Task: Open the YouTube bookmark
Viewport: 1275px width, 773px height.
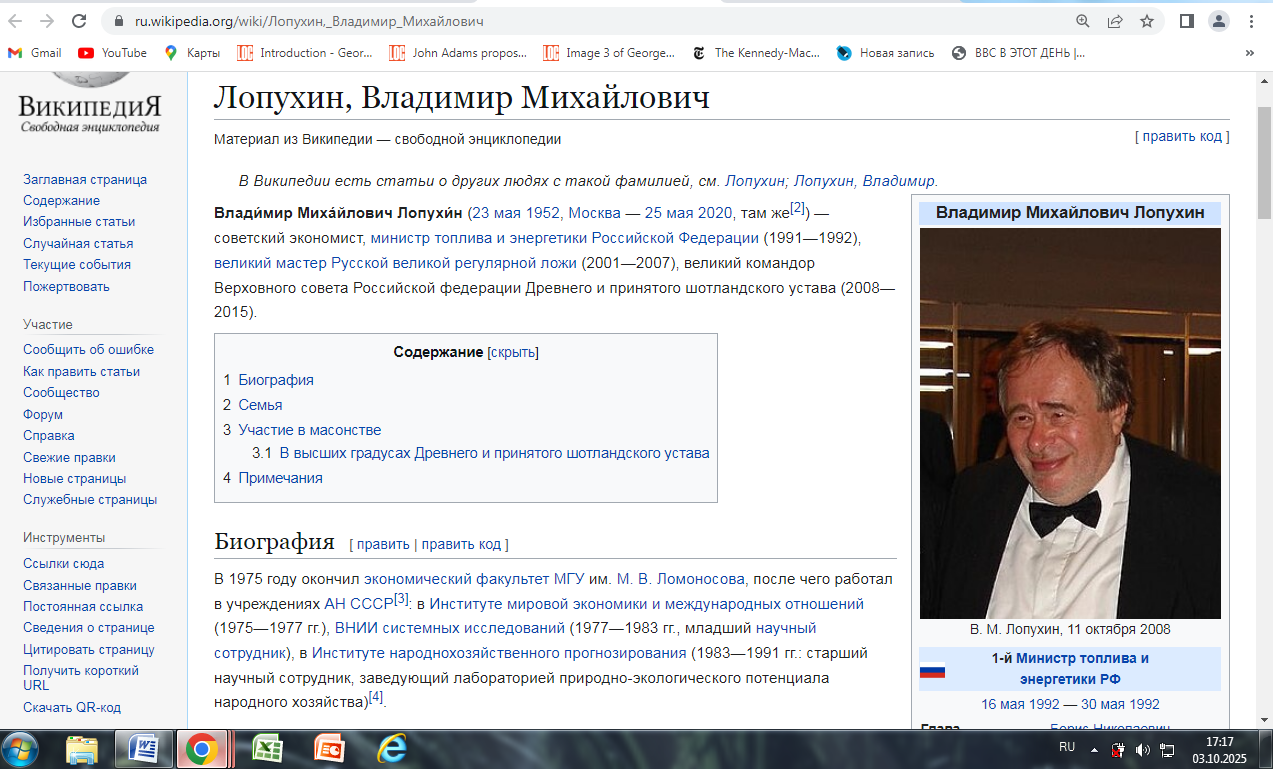Action: pos(112,53)
